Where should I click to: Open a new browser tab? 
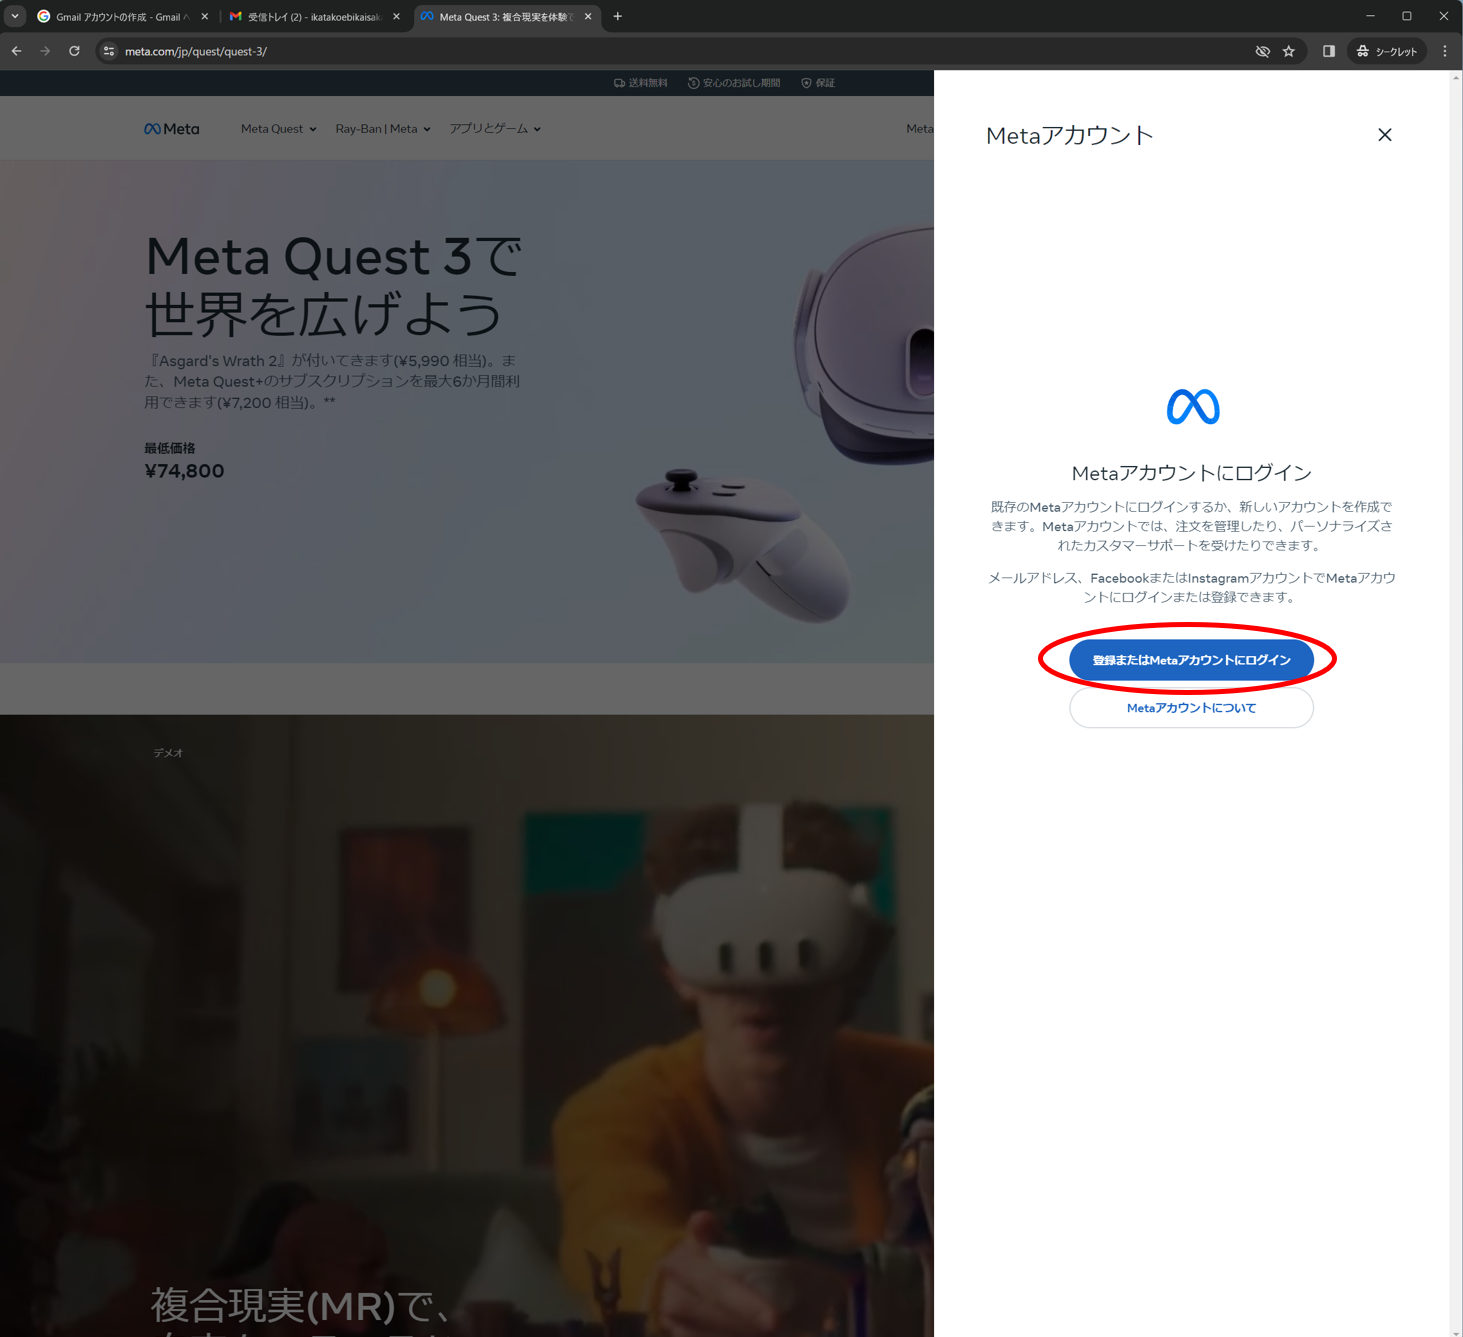pos(618,16)
